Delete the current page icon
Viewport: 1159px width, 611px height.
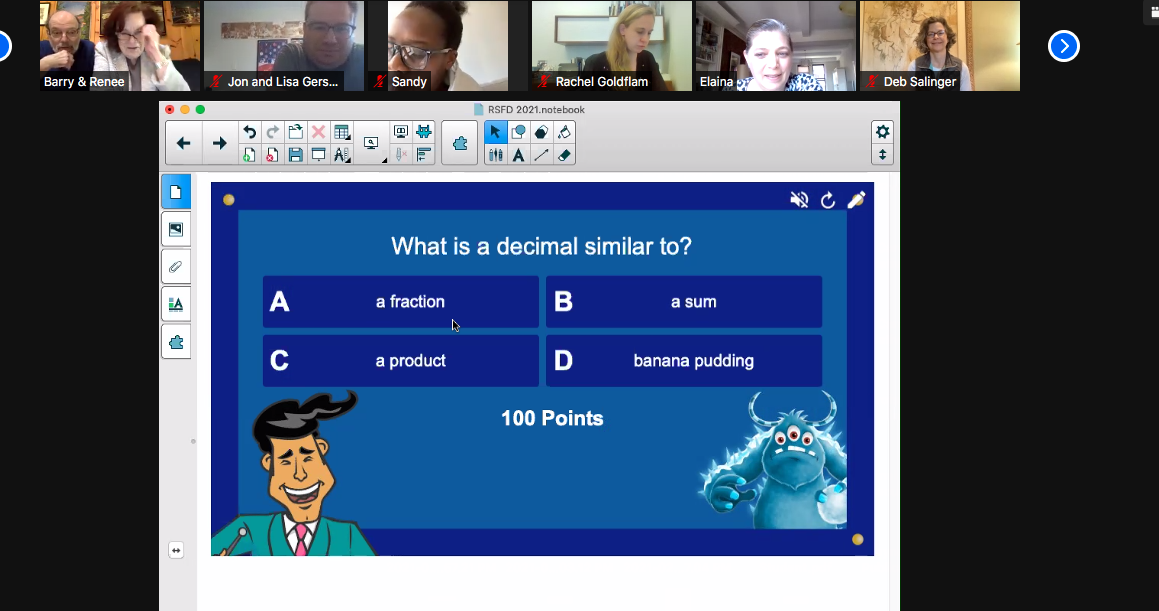(x=272, y=154)
